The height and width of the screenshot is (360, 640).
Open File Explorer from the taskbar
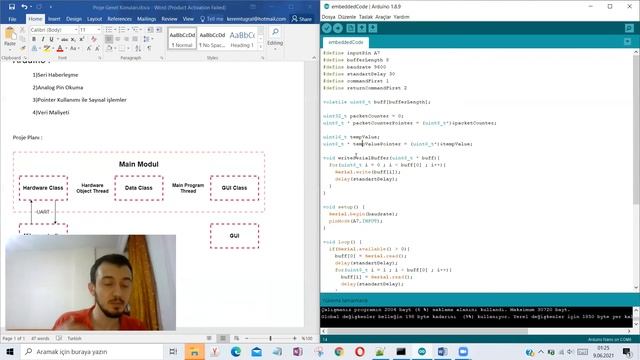[x=194, y=351]
